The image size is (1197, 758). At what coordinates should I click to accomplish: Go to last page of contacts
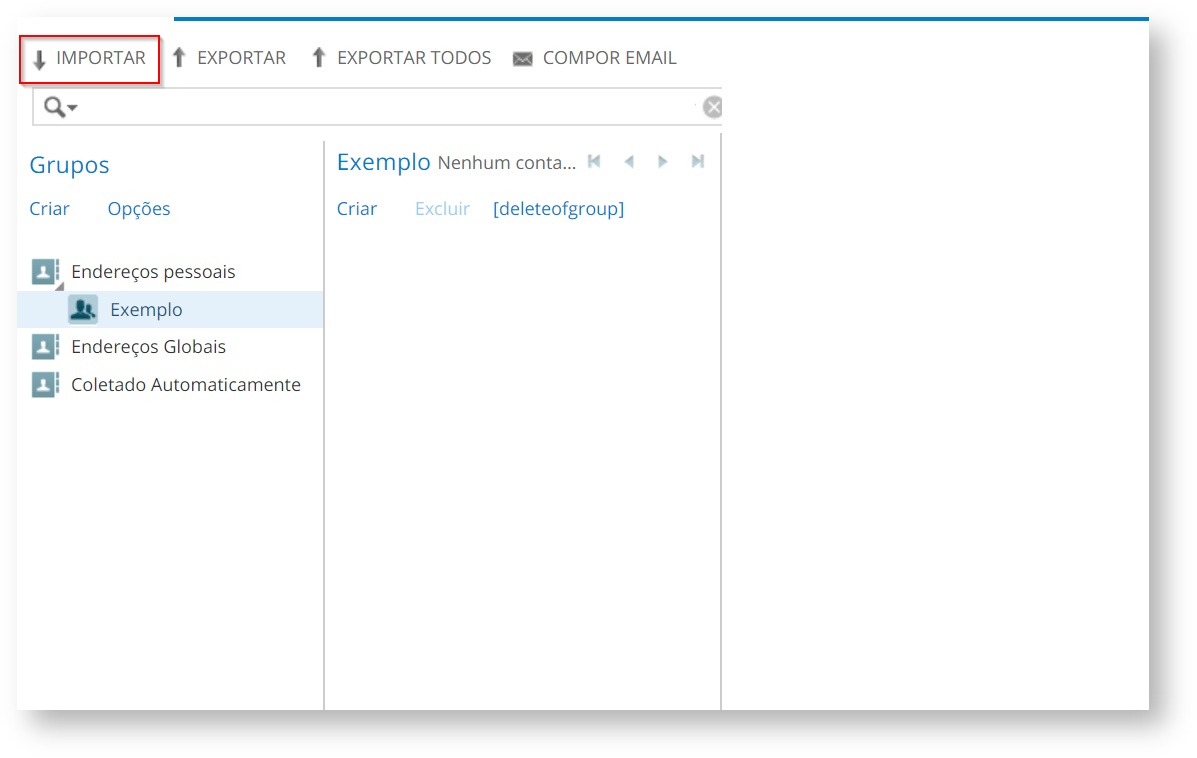[x=698, y=162]
